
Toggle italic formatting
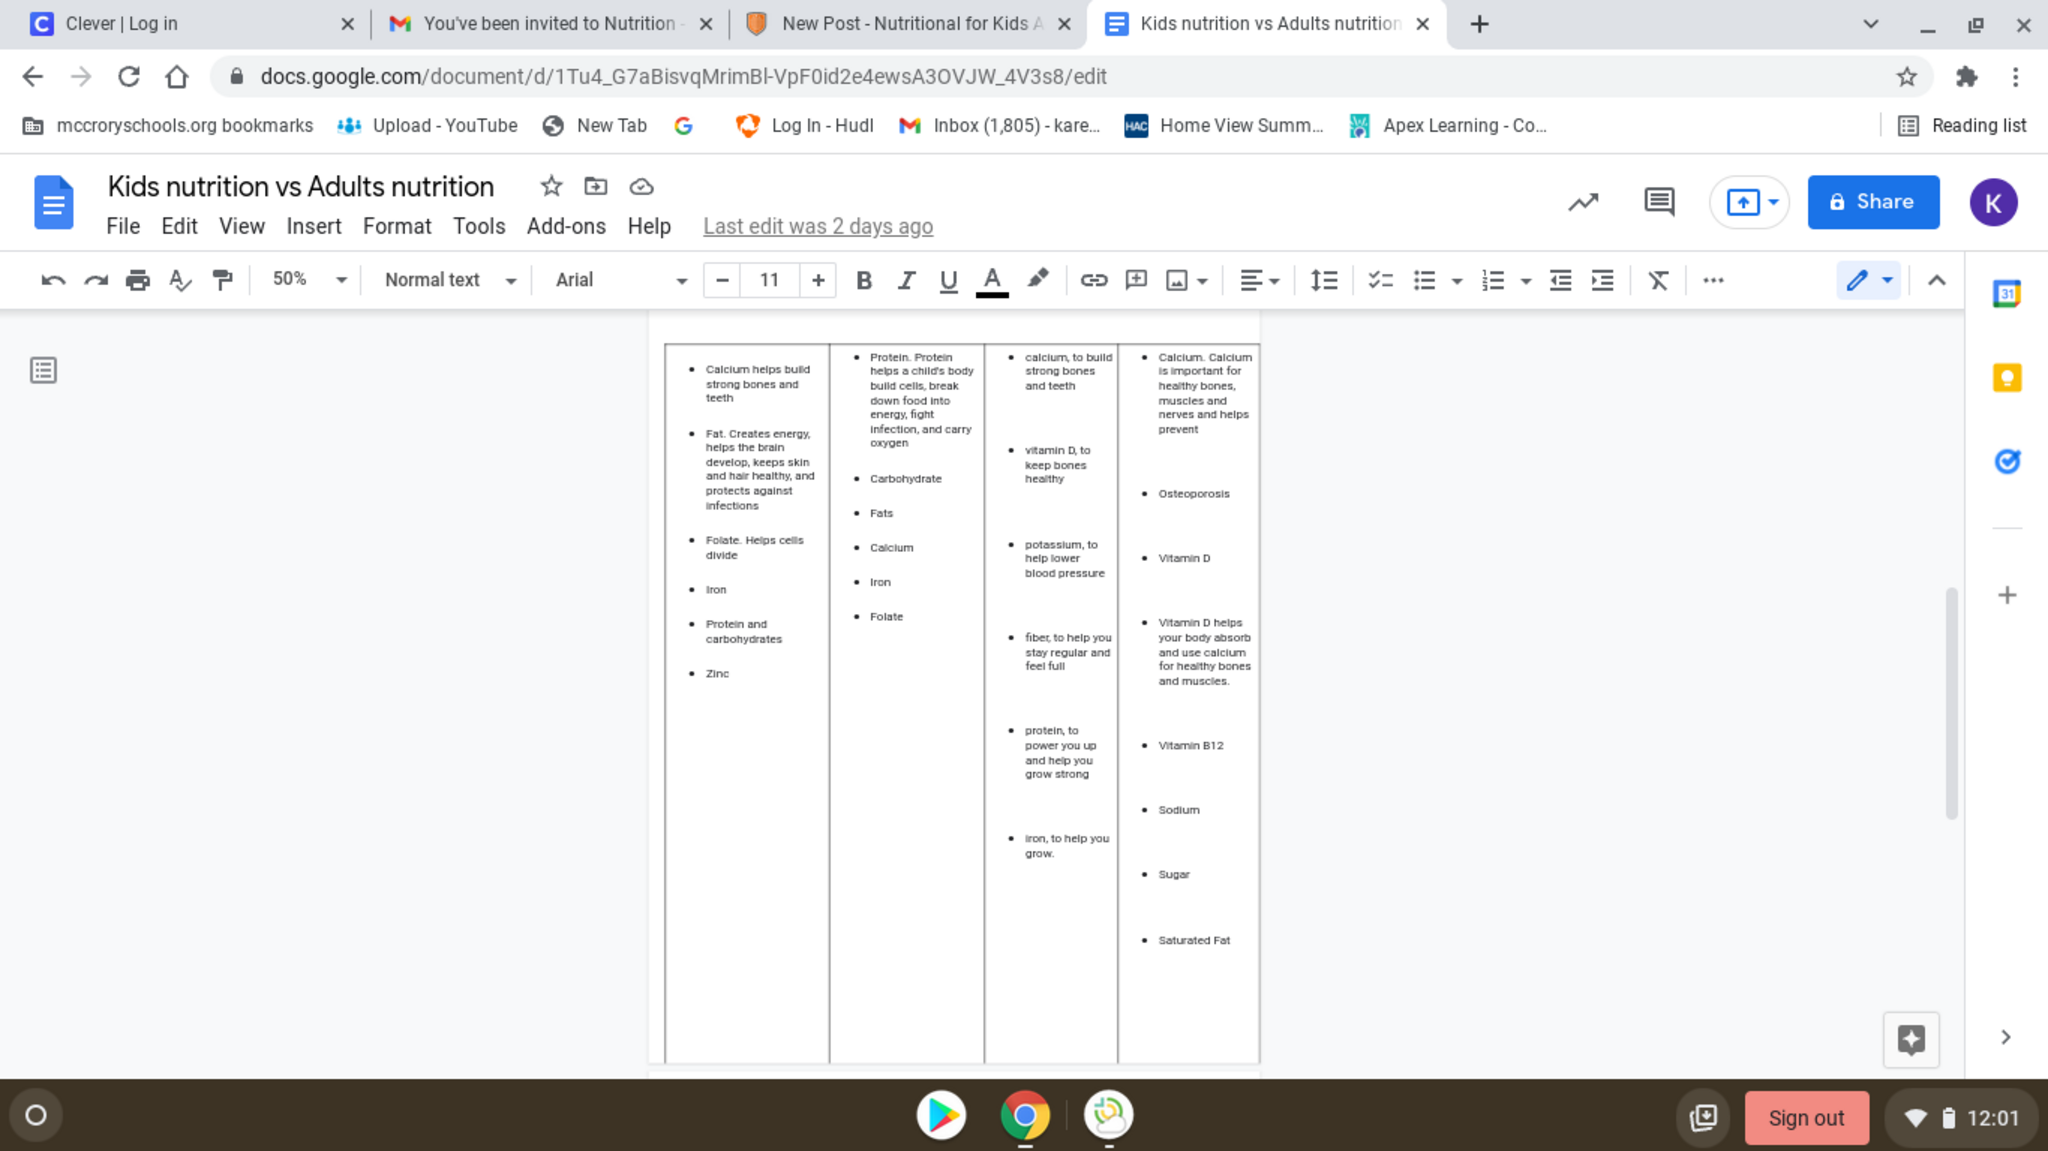coord(906,281)
